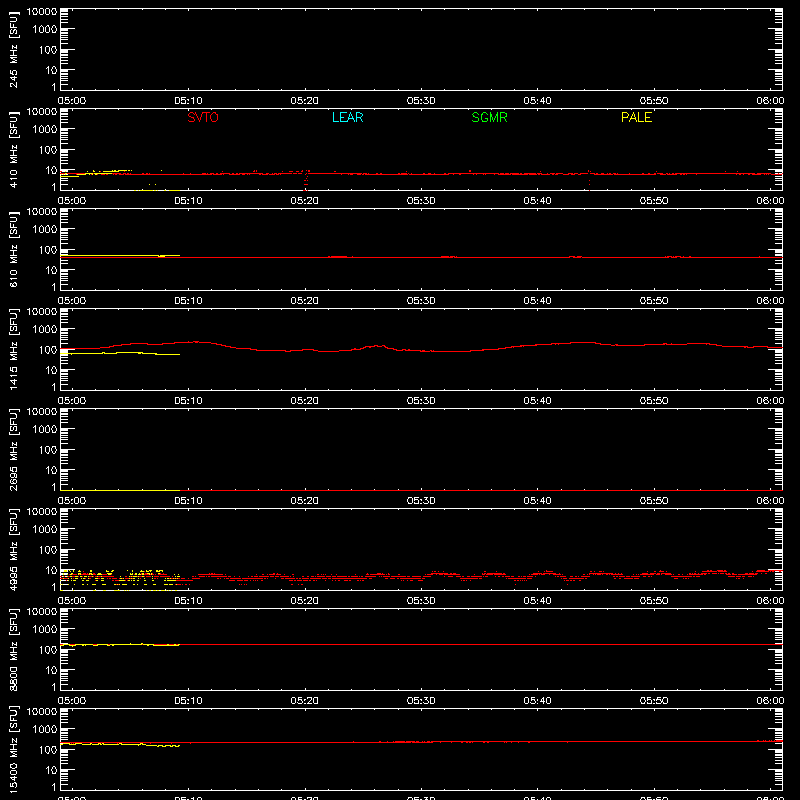Click 05:40 label beneath the 4995 MHz plot
Viewport: 800px width, 800px height.
[537, 601]
